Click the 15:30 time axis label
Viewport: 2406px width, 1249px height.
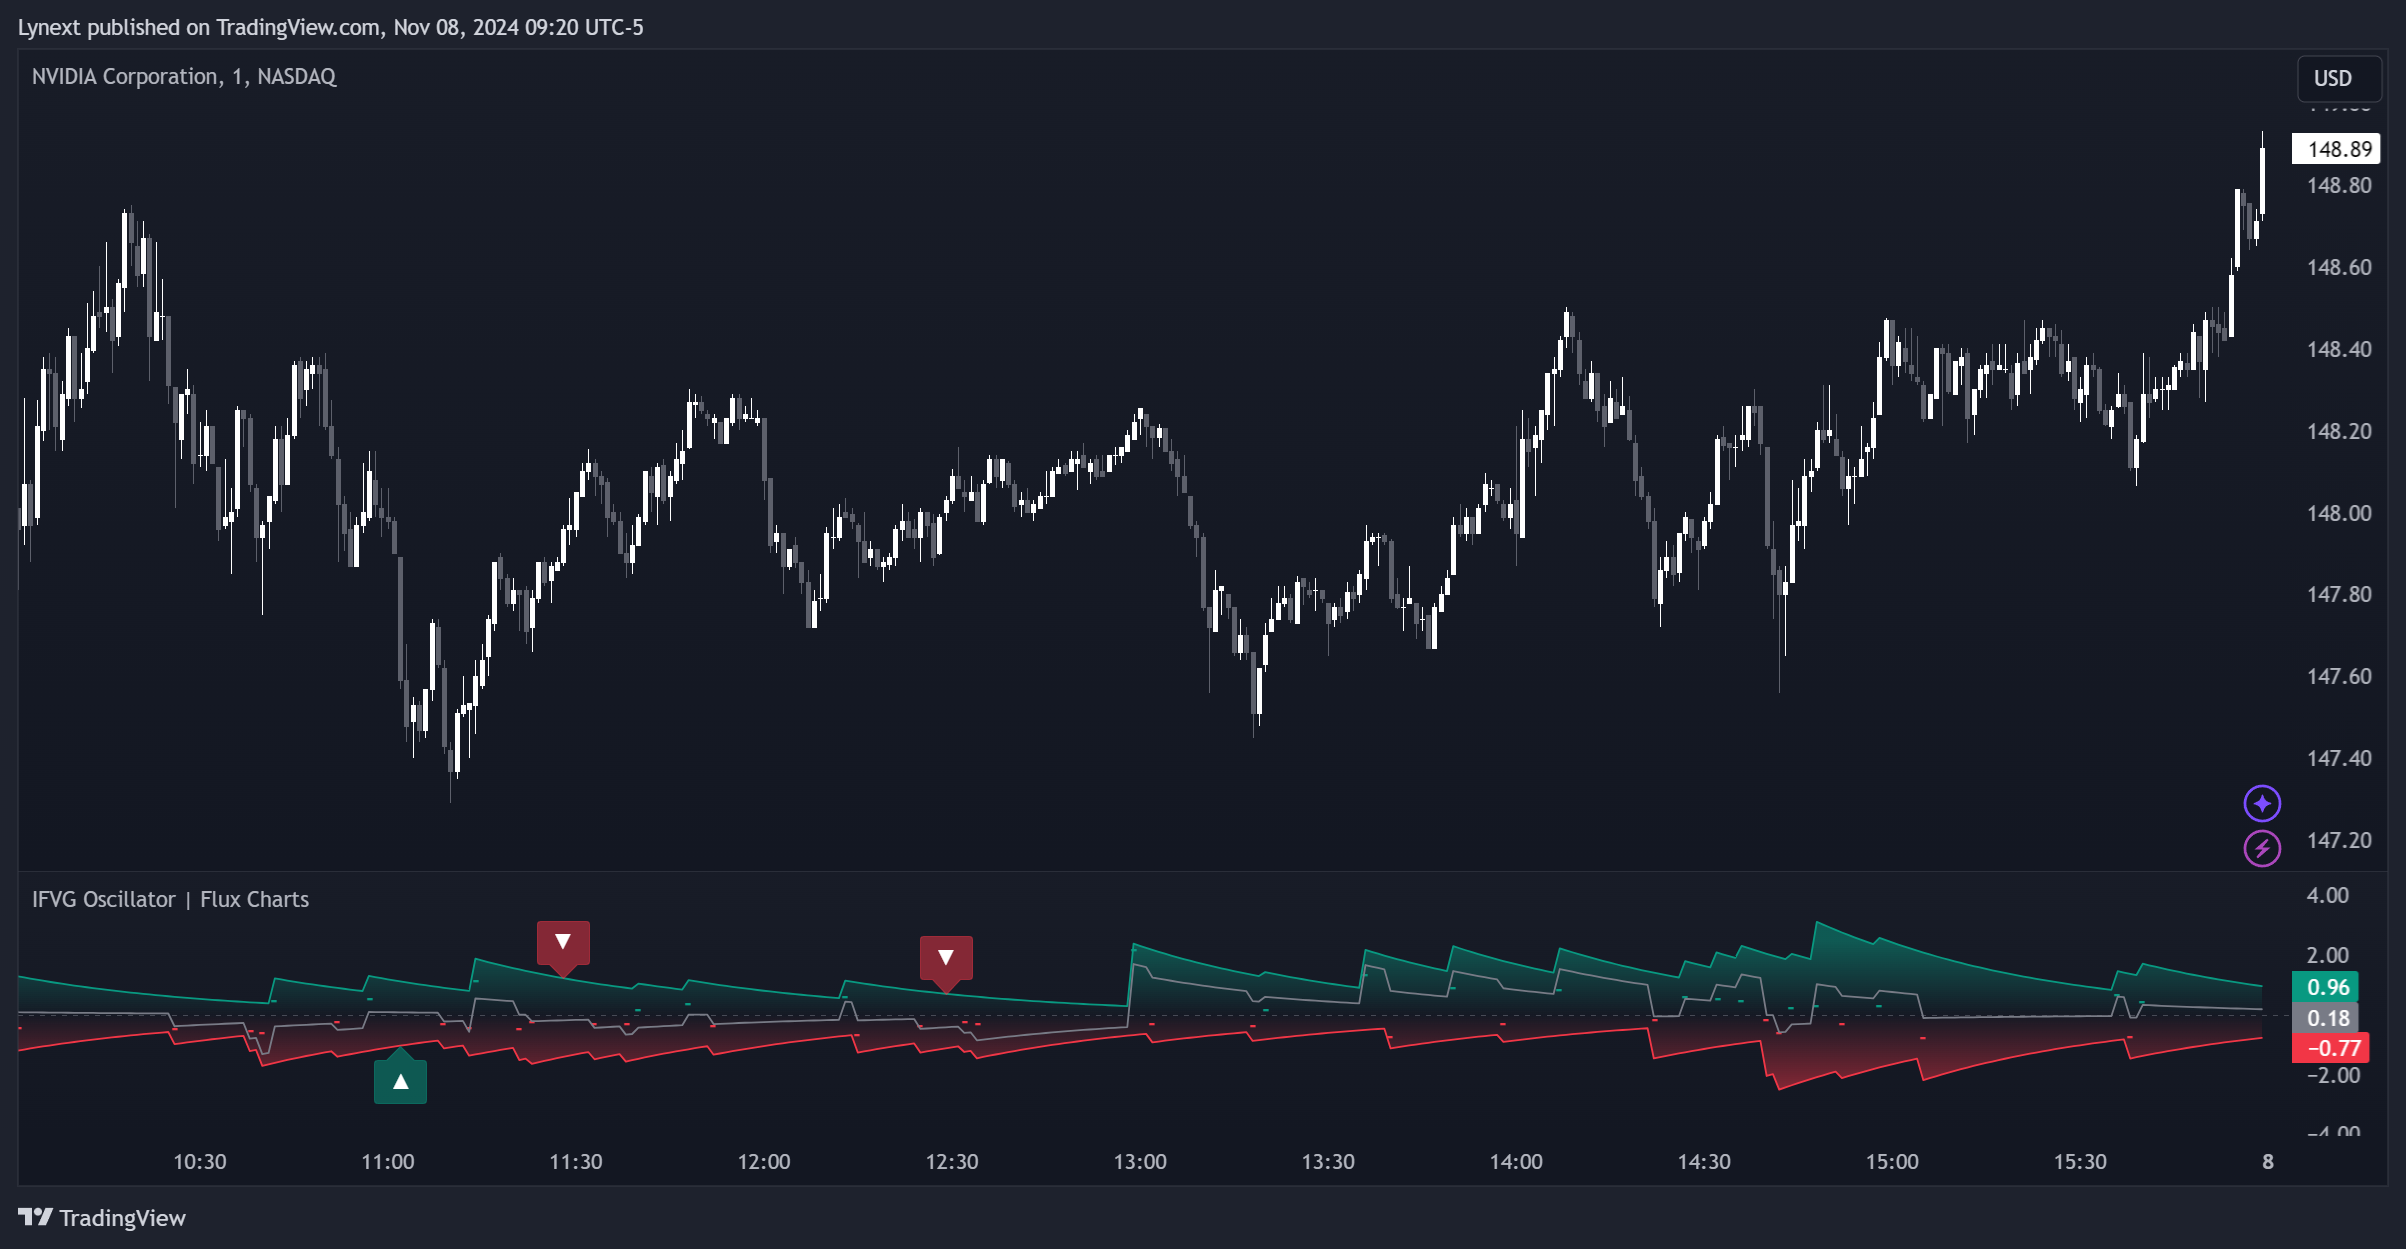[x=2080, y=1161]
